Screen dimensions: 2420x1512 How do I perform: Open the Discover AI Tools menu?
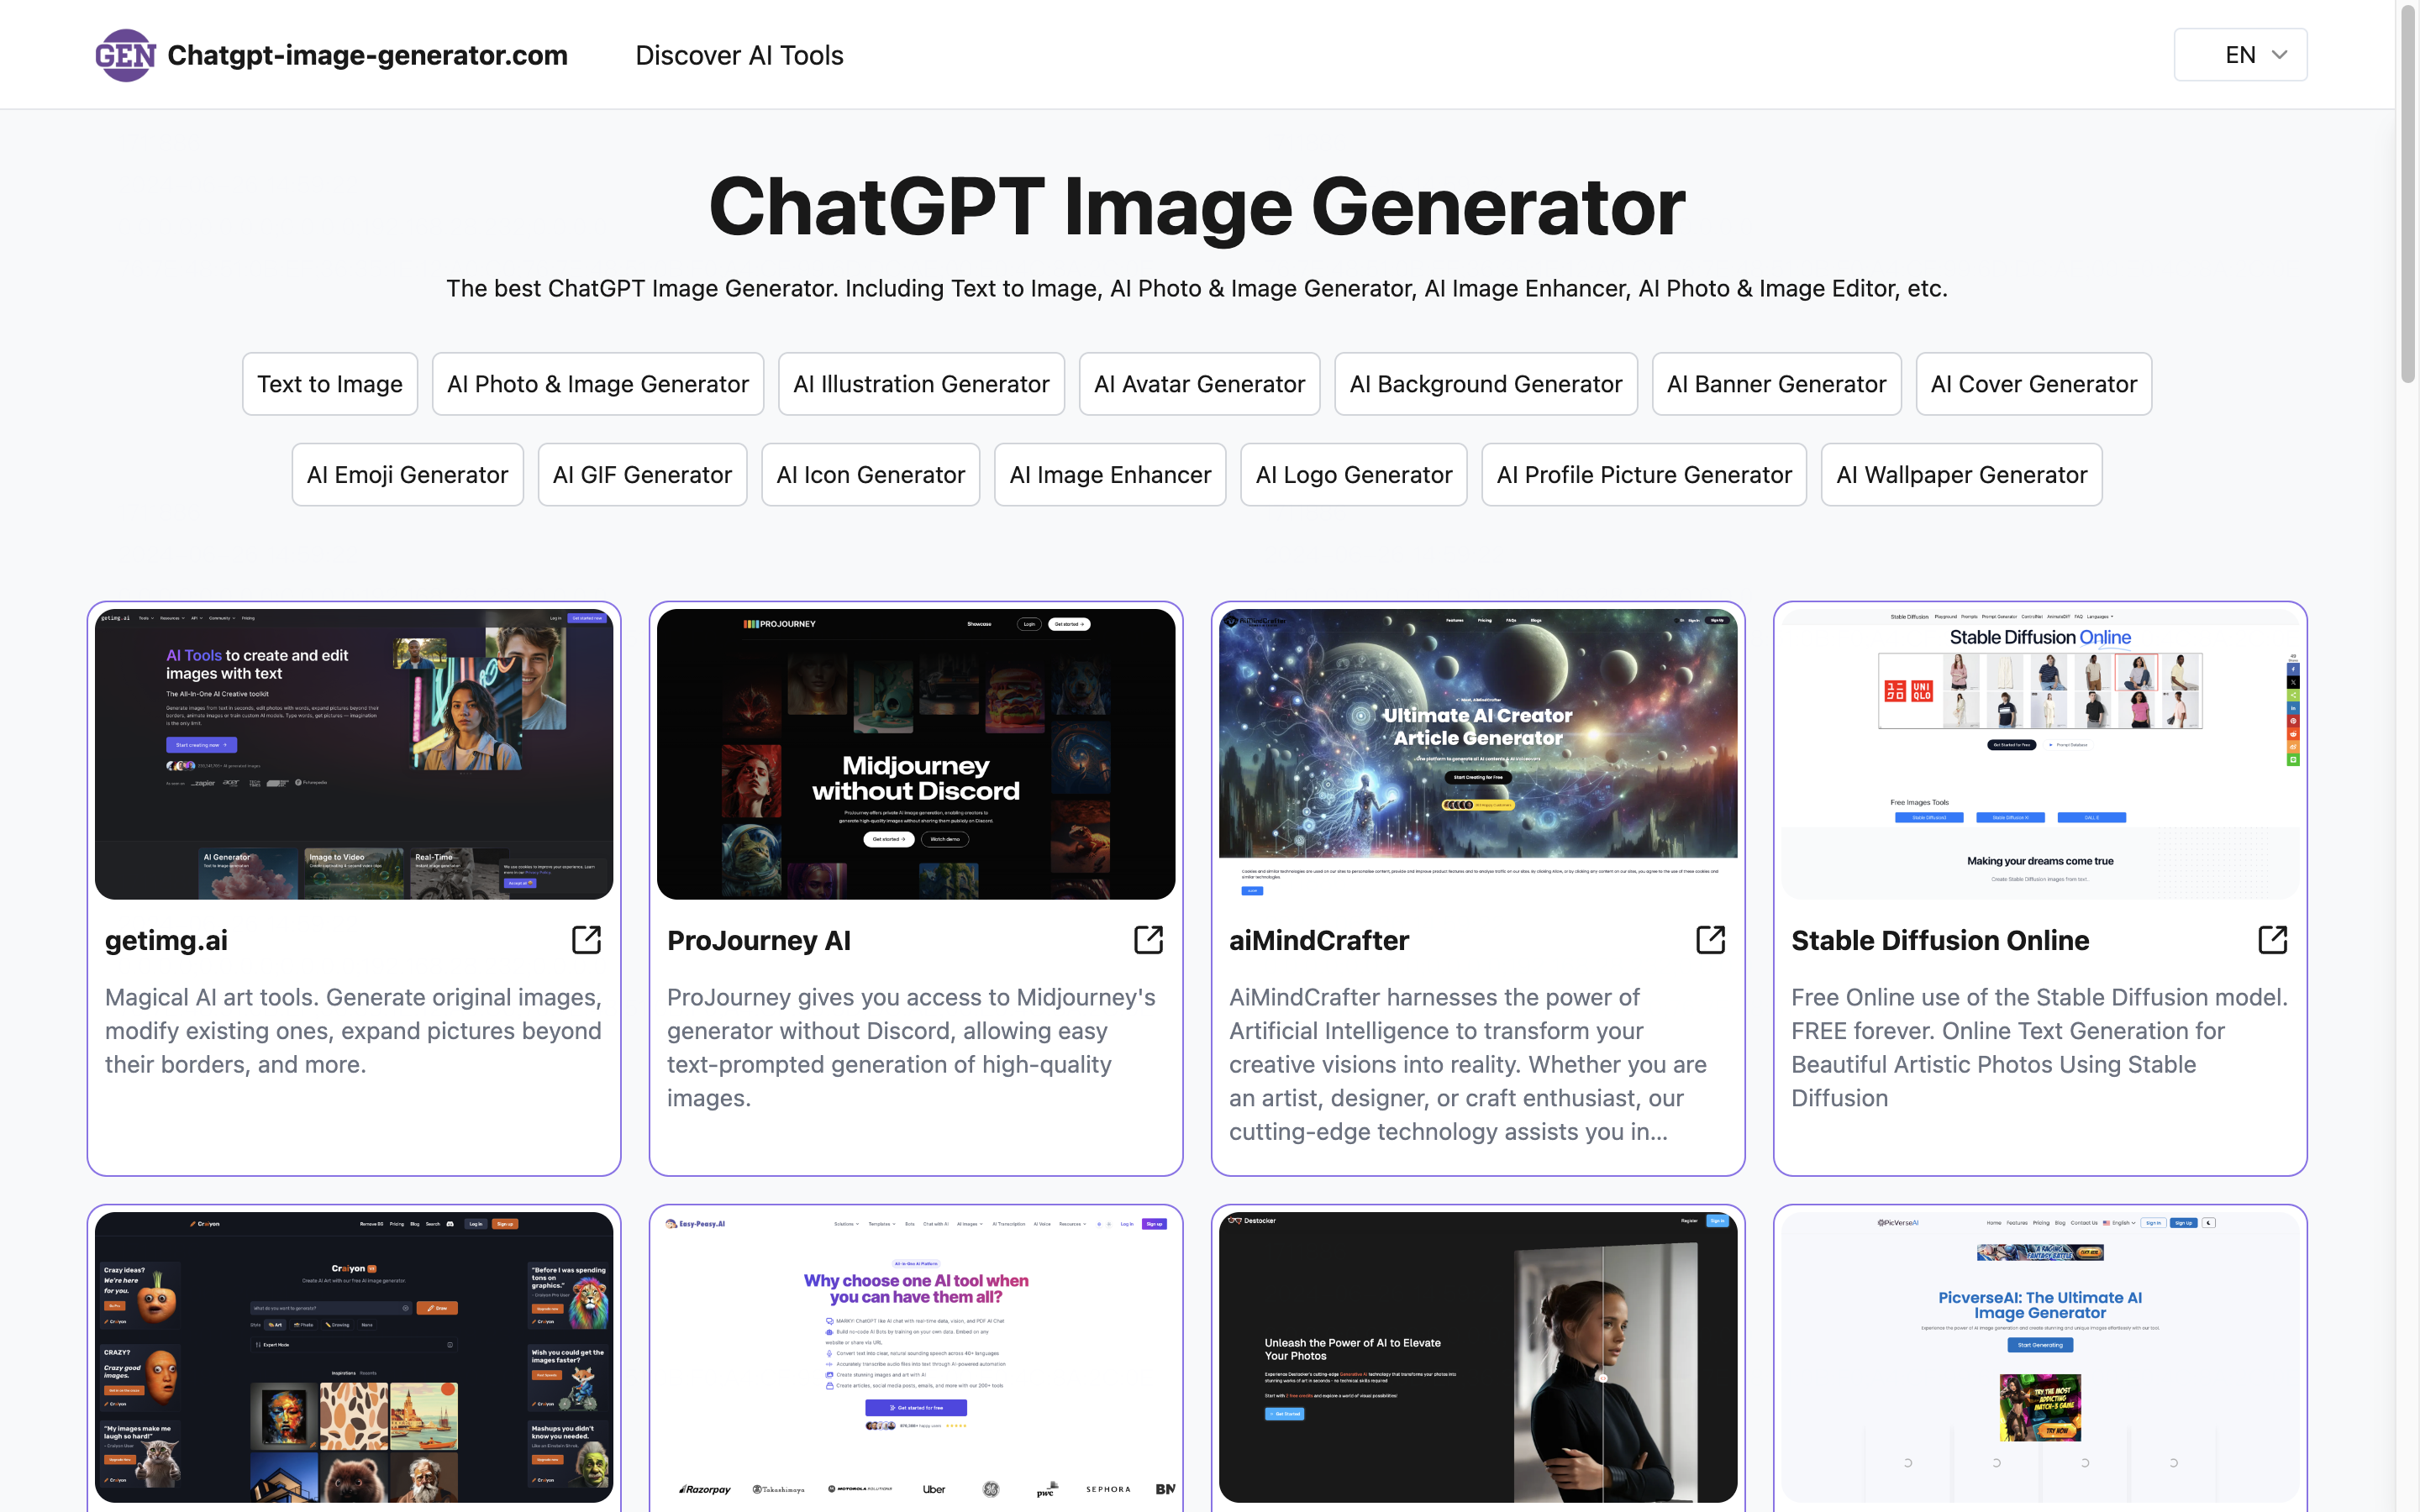point(739,55)
